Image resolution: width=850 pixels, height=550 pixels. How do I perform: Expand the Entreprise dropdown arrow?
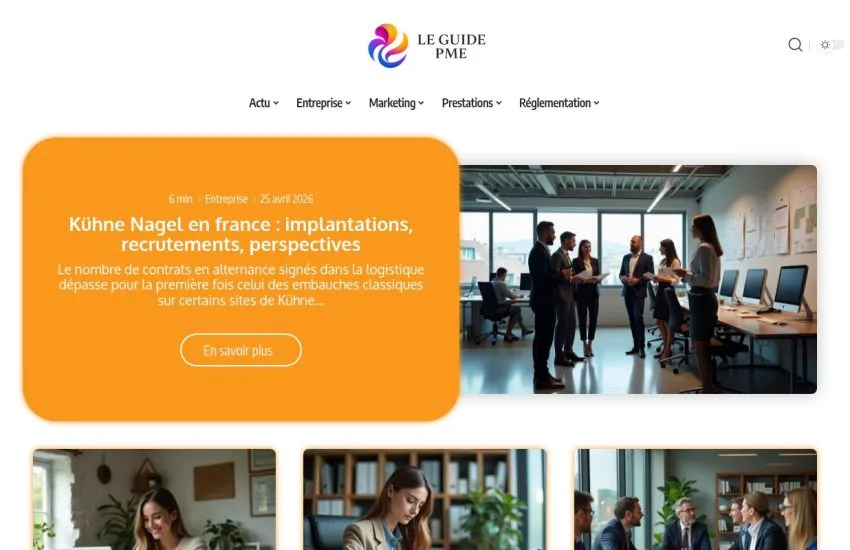348,103
